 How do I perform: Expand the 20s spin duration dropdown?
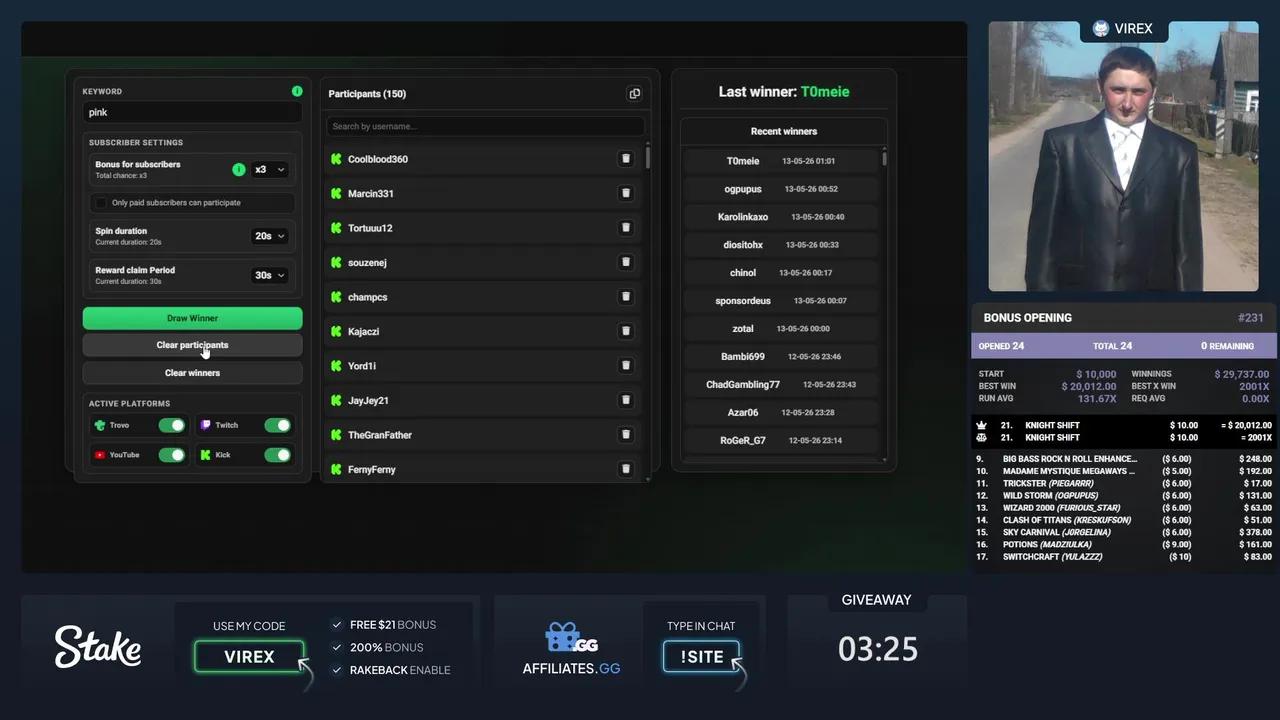pyautogui.click(x=269, y=236)
